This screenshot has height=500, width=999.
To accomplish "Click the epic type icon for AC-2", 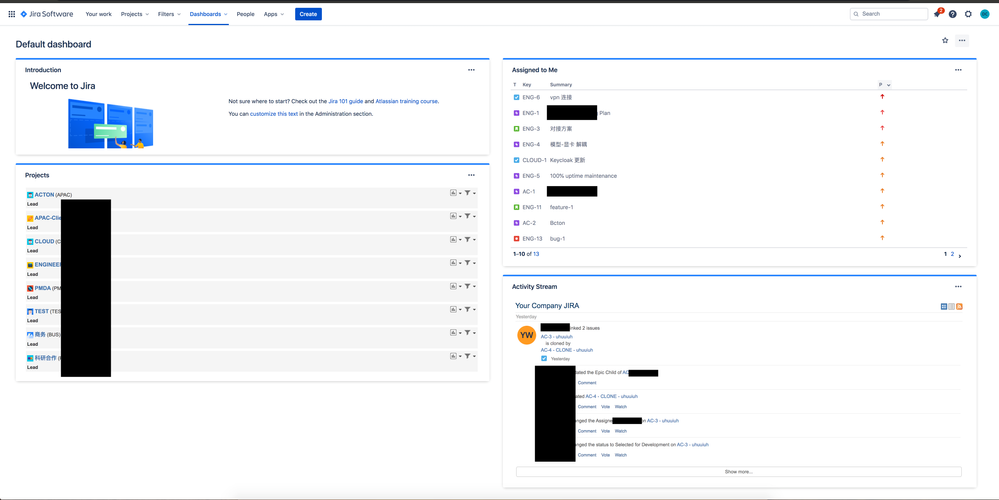I will [516, 223].
